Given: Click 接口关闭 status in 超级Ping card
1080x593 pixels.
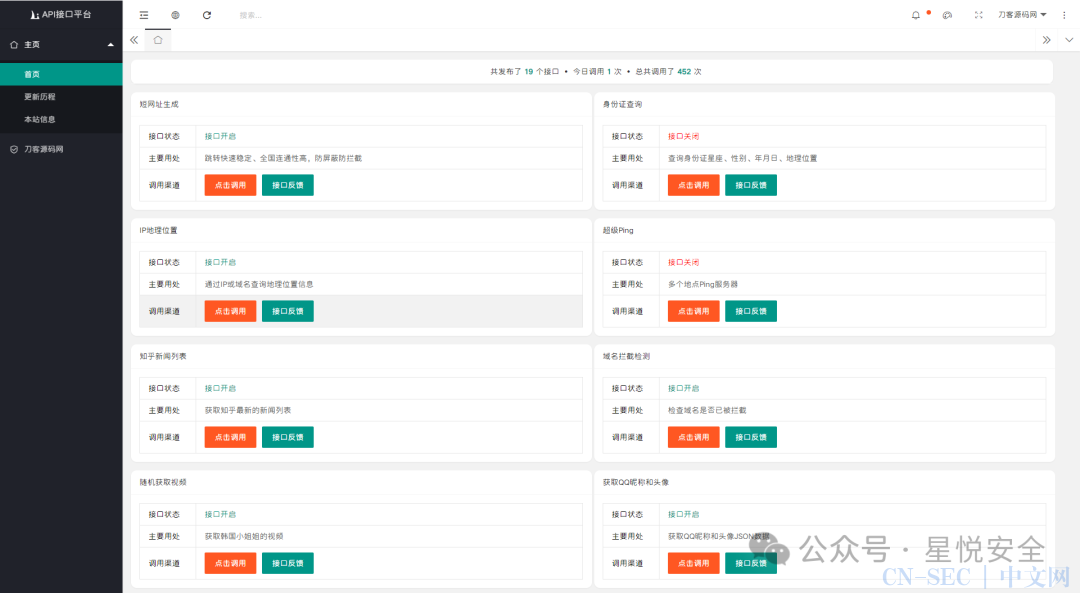Looking at the screenshot, I should tap(683, 262).
